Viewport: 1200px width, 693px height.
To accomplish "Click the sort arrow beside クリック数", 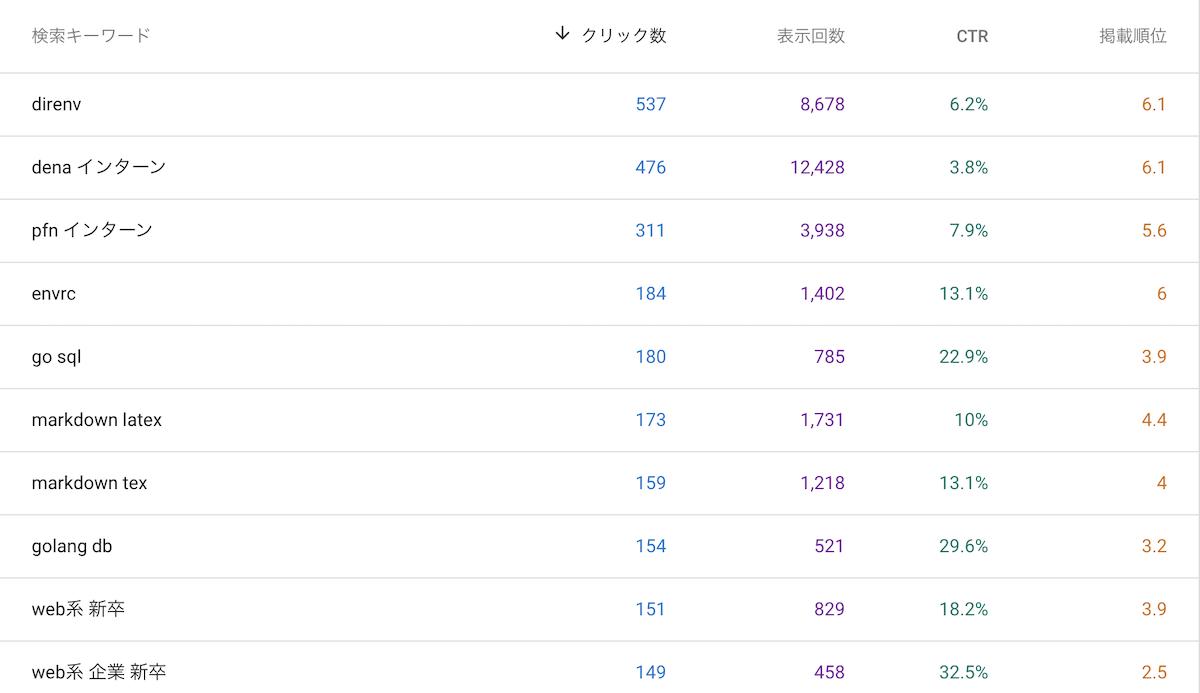I will 562,35.
